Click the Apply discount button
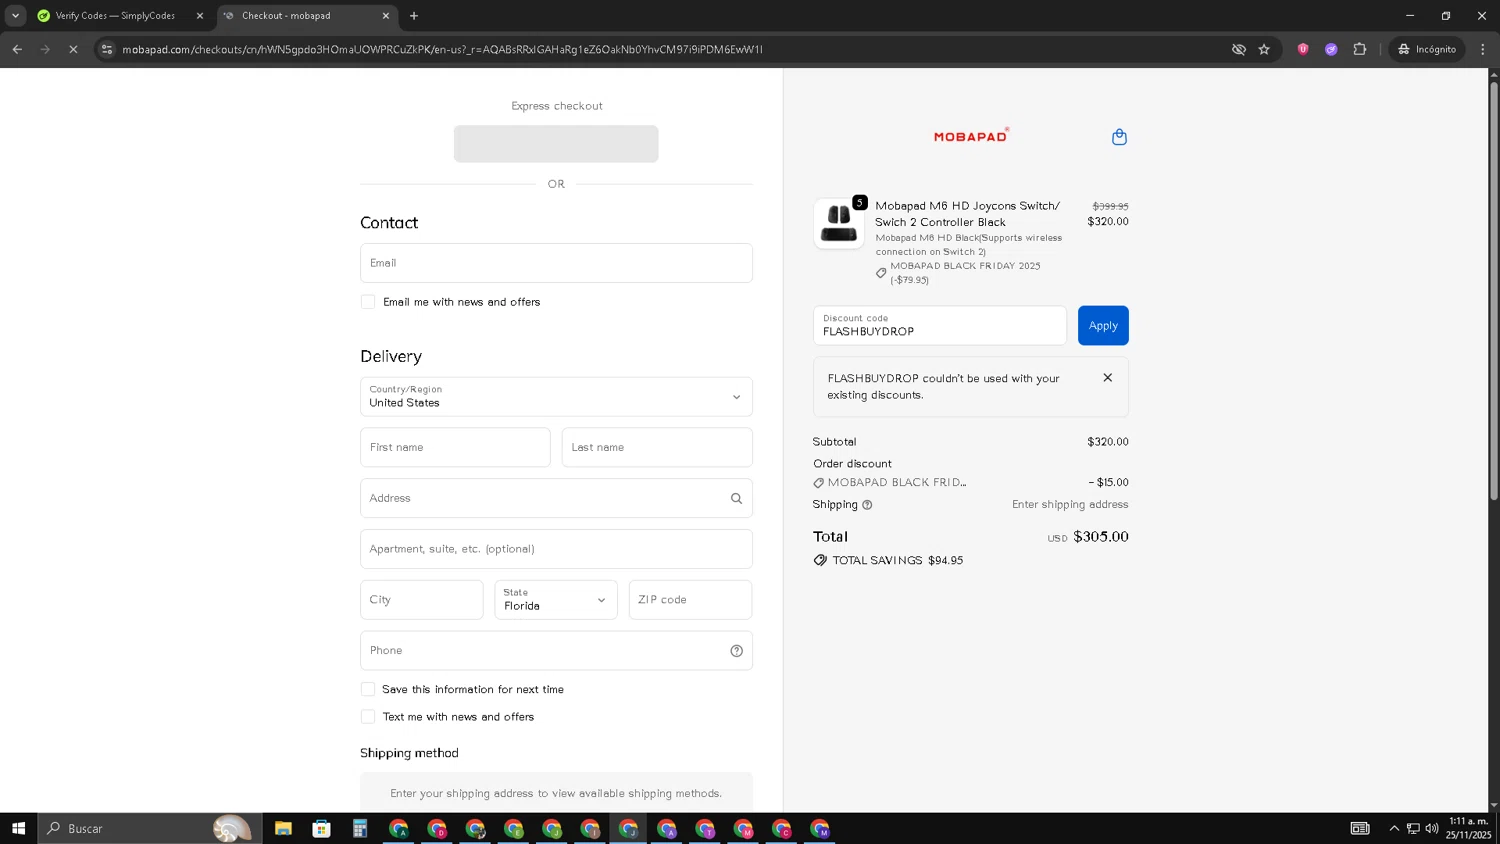Image resolution: width=1500 pixels, height=844 pixels. (1103, 326)
